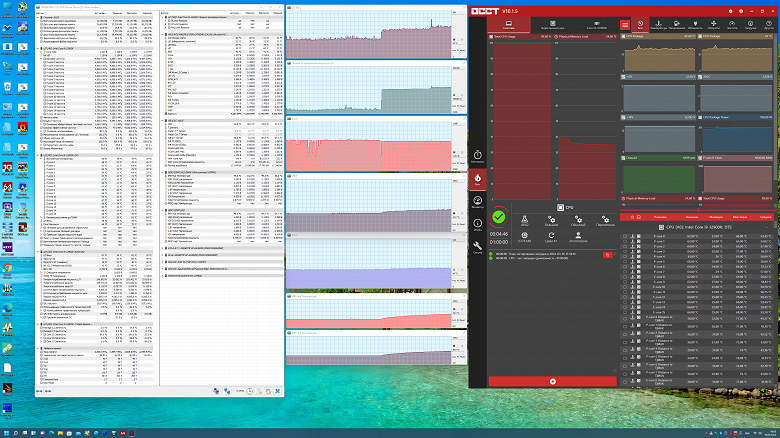Screen dimensions: 780x438
Task: Click the blue X icon in HWiNFO toolbar
Action: pyautogui.click(x=278, y=391)
